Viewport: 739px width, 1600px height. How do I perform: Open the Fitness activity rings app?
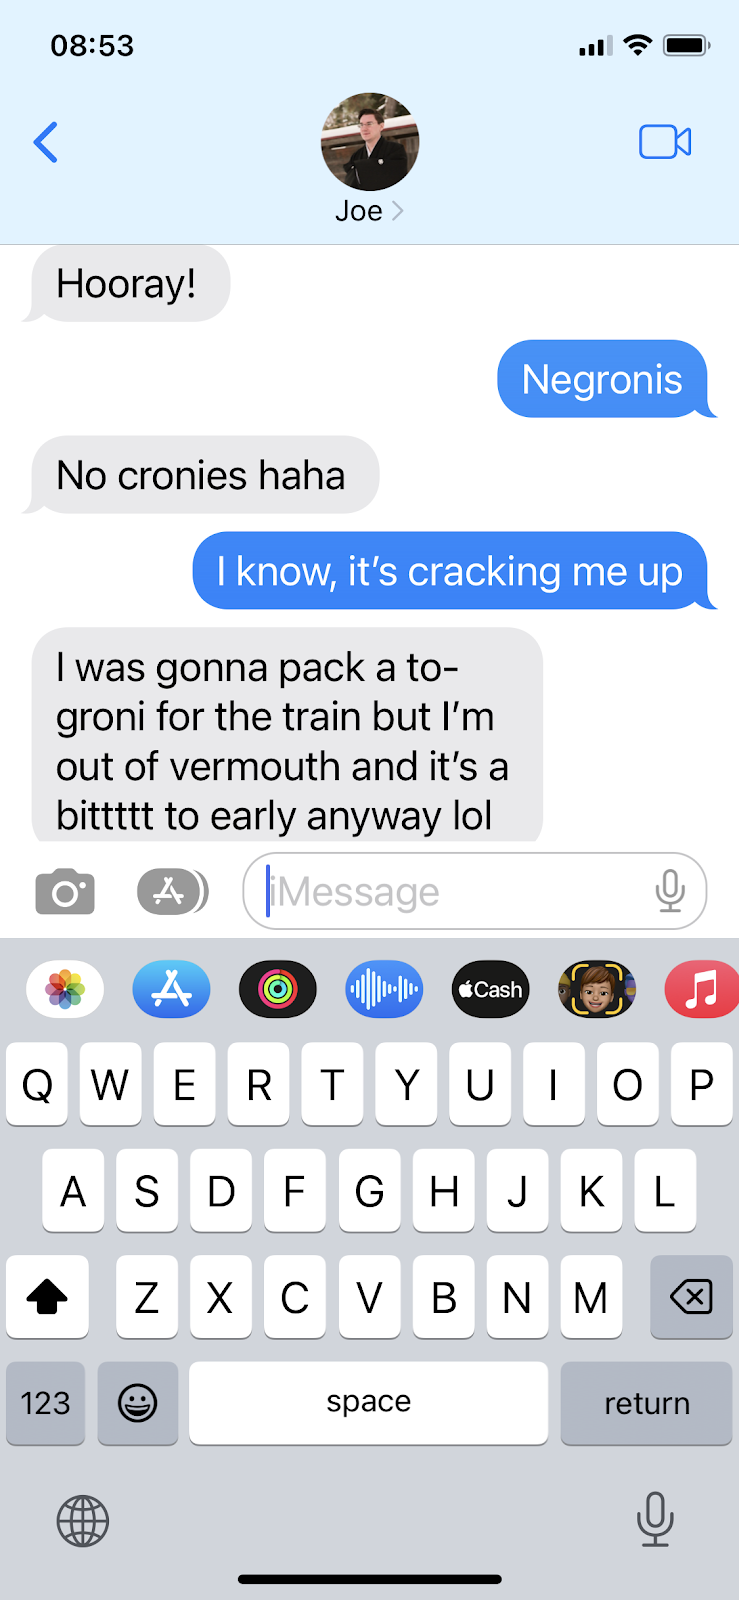coord(278,989)
